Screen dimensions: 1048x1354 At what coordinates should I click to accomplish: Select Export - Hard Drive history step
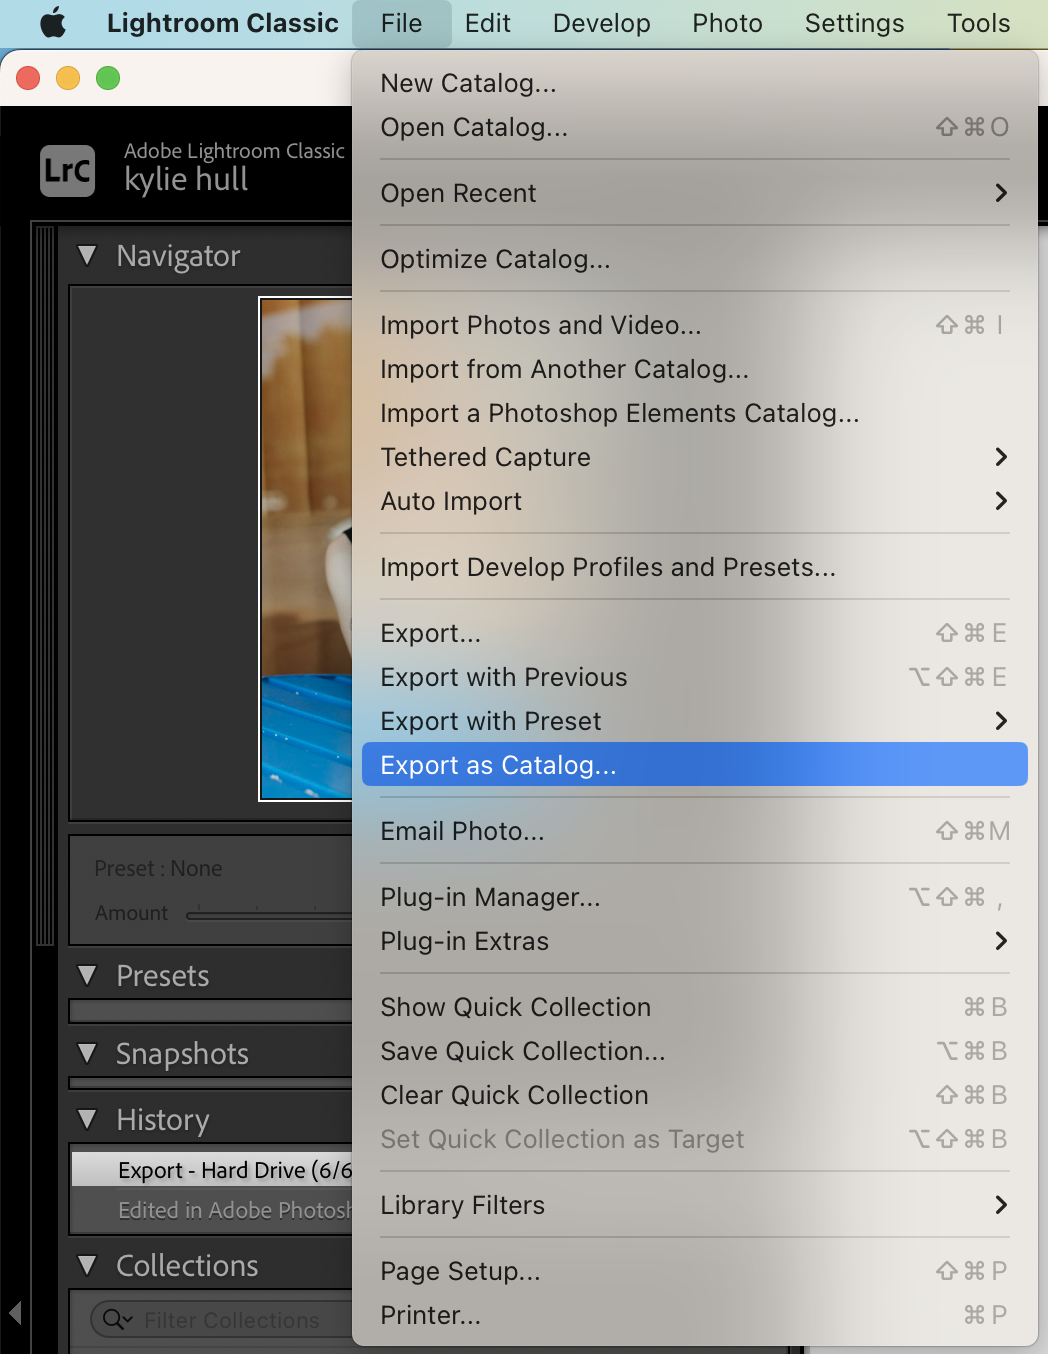pyautogui.click(x=212, y=1170)
